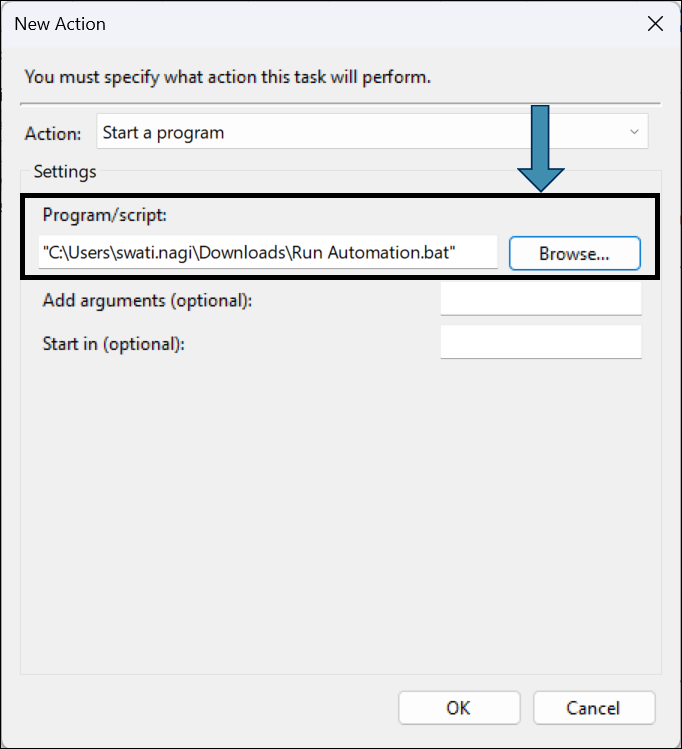682x749 pixels.
Task: Click the 'Start in (optional):' label
Action: coord(114,343)
